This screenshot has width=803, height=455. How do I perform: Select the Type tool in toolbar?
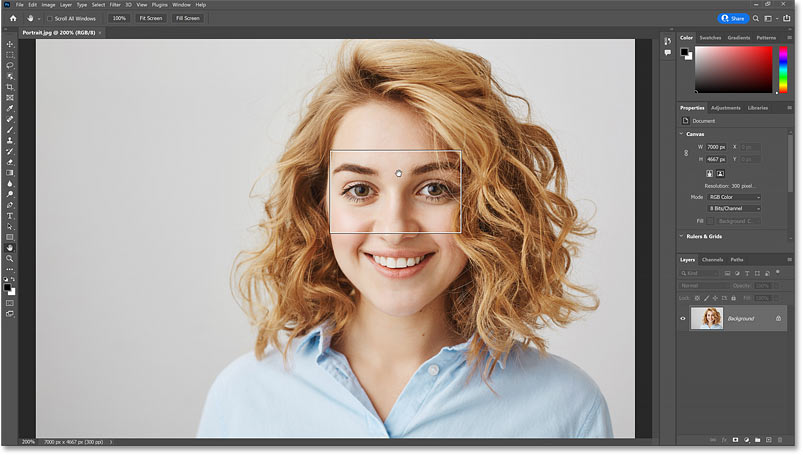[x=10, y=216]
